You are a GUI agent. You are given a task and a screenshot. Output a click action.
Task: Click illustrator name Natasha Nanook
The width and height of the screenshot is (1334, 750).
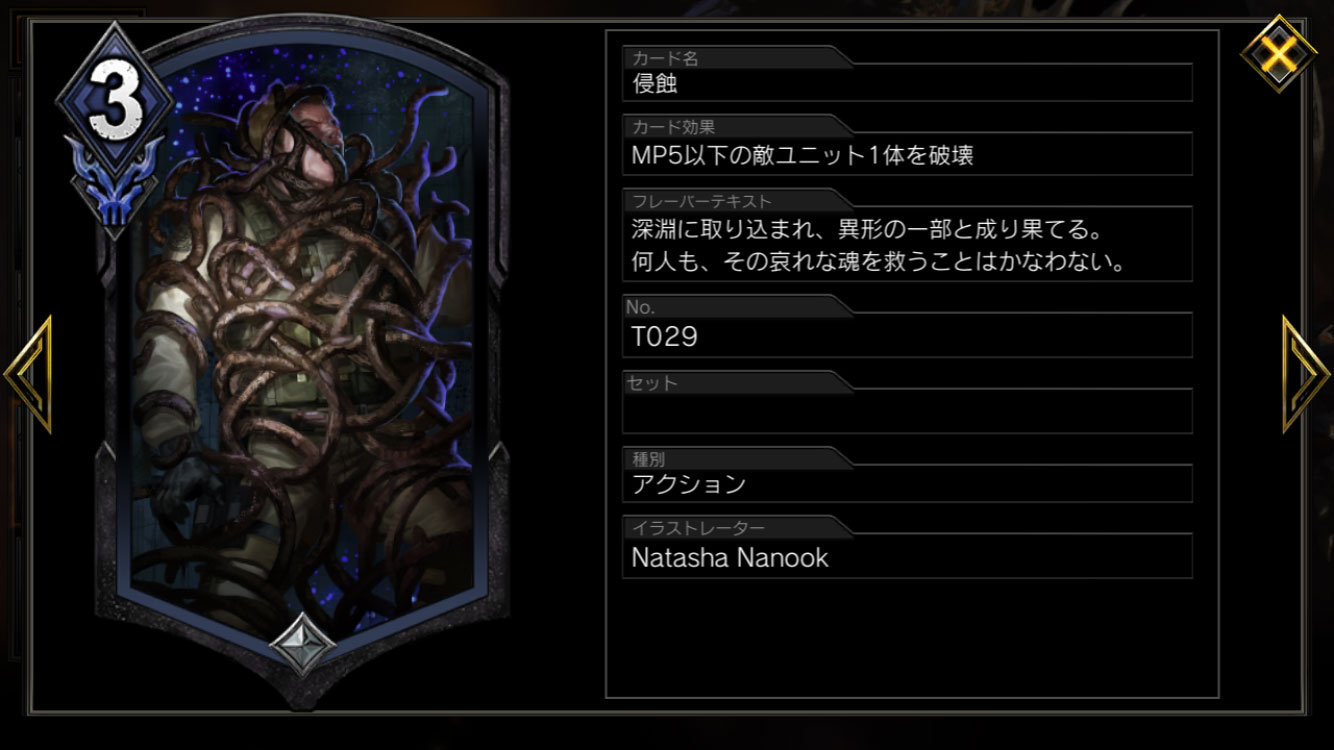(x=730, y=558)
